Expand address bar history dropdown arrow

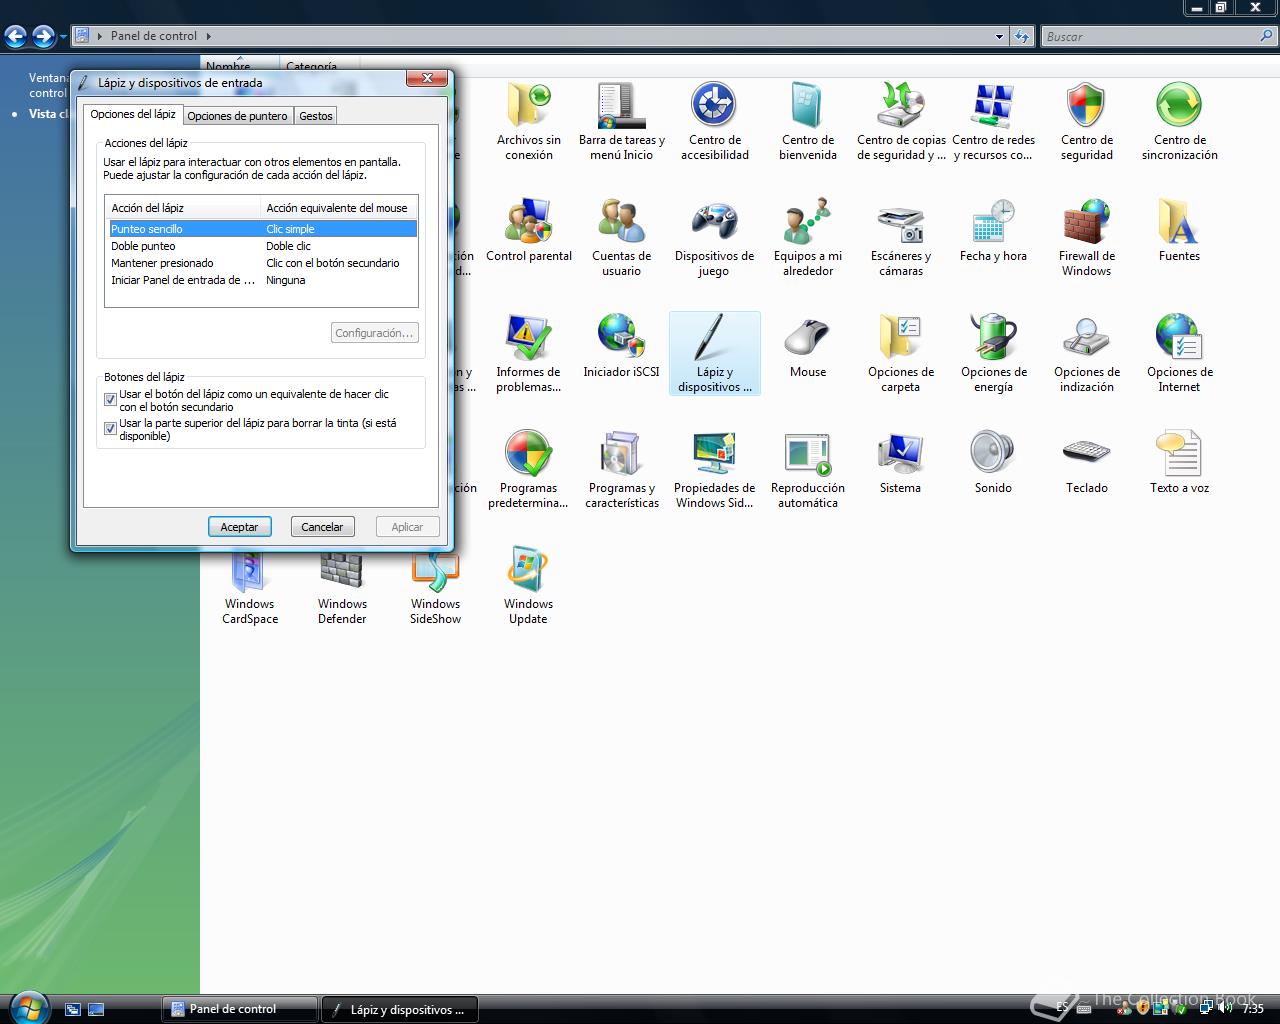[x=999, y=37]
